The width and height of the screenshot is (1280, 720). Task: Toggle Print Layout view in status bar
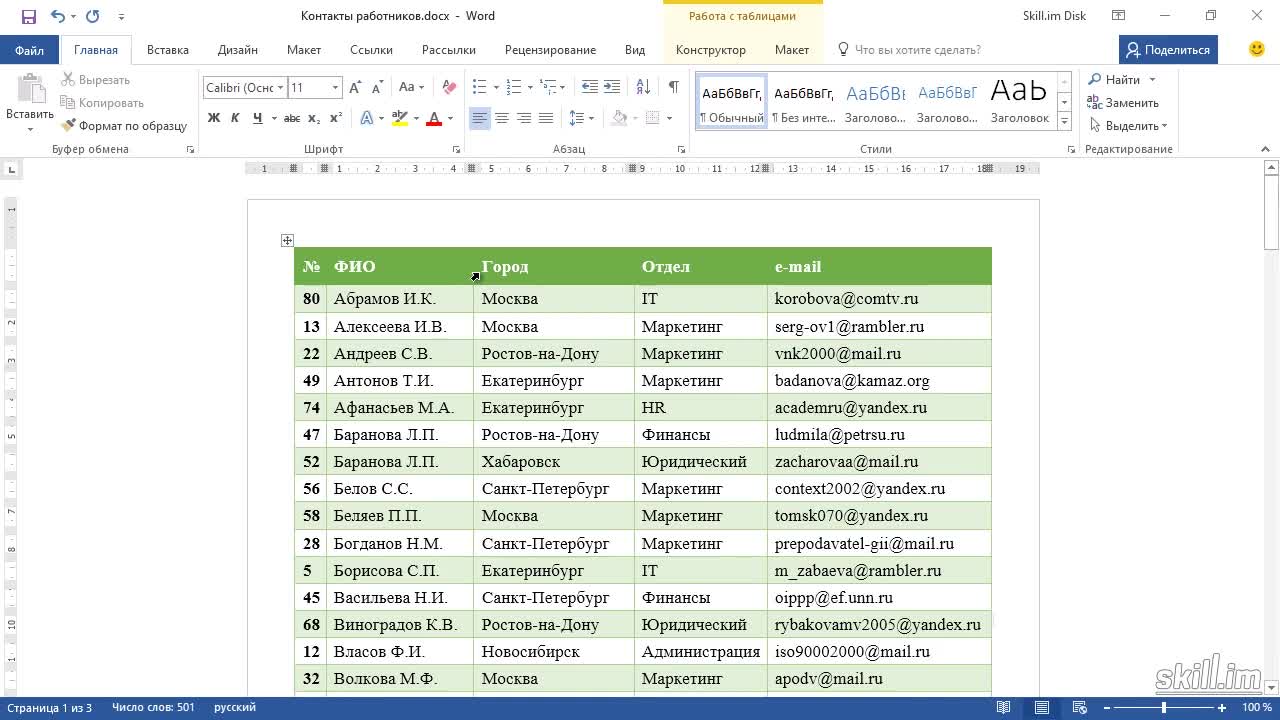pos(1042,708)
